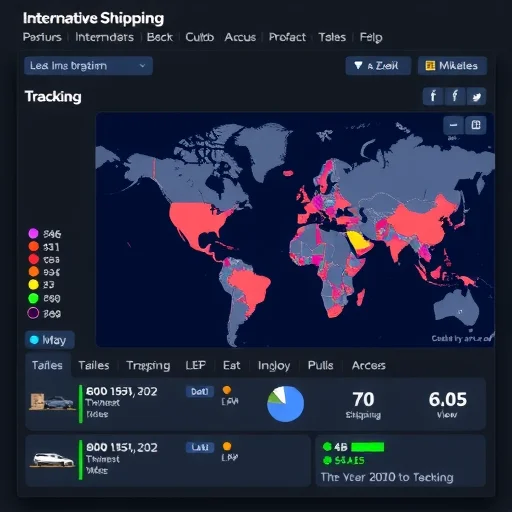Switch to the Eat tab
Viewport: 512px width, 512px height.
pos(231,365)
